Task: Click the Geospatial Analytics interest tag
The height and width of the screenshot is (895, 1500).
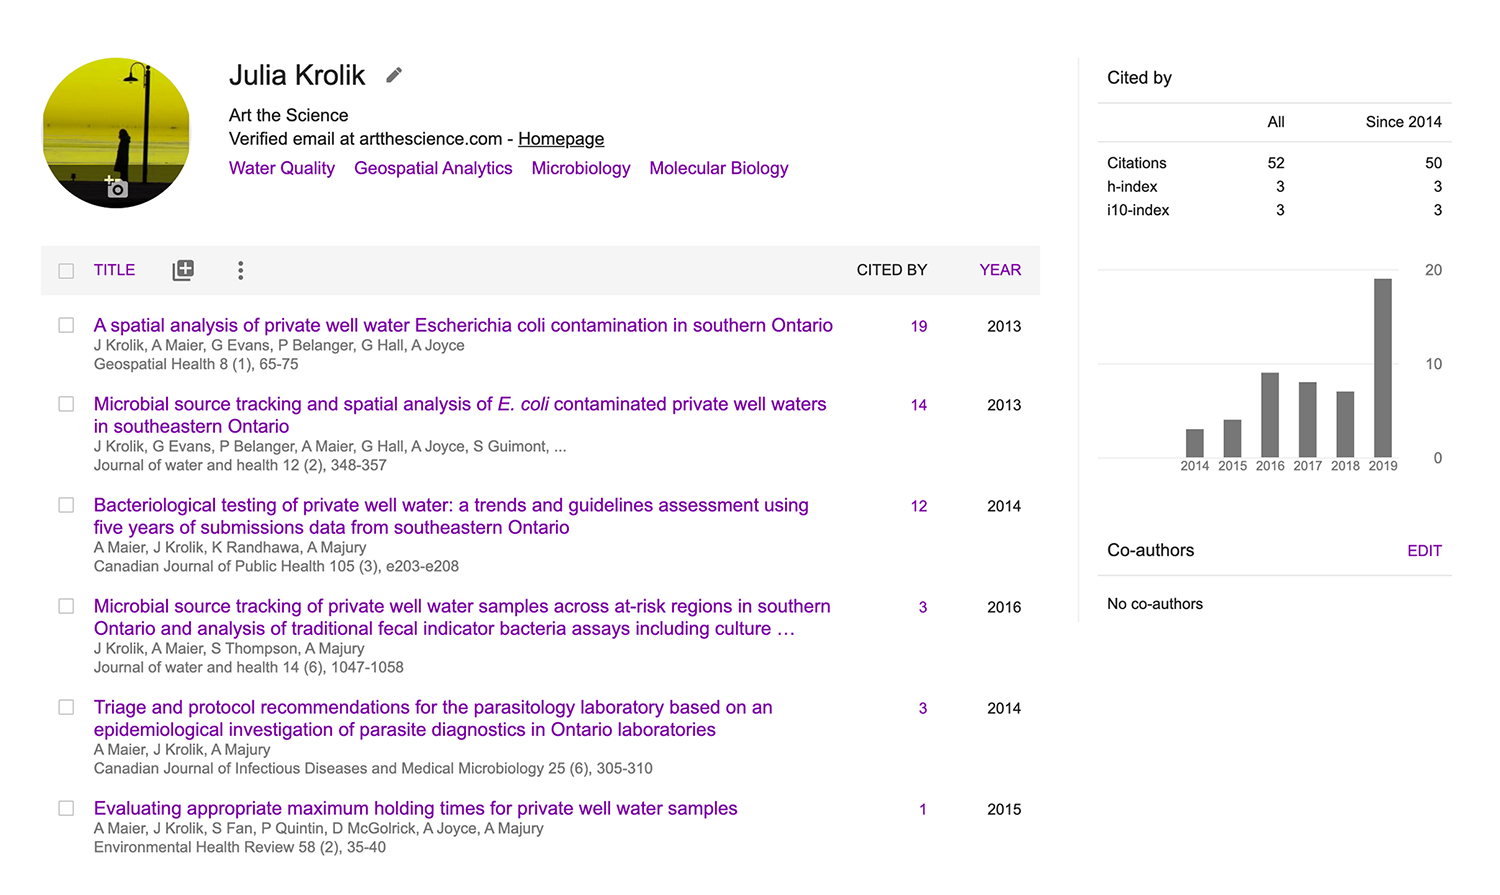Action: pos(433,168)
